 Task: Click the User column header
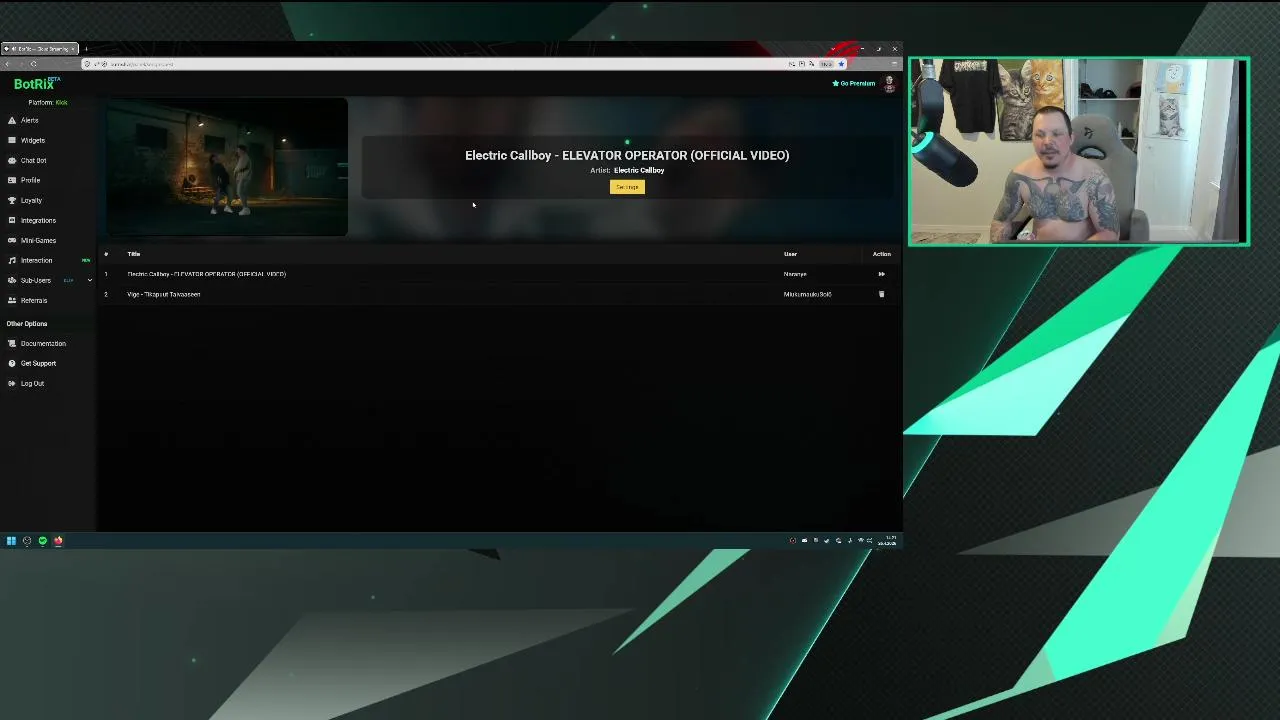(790, 254)
